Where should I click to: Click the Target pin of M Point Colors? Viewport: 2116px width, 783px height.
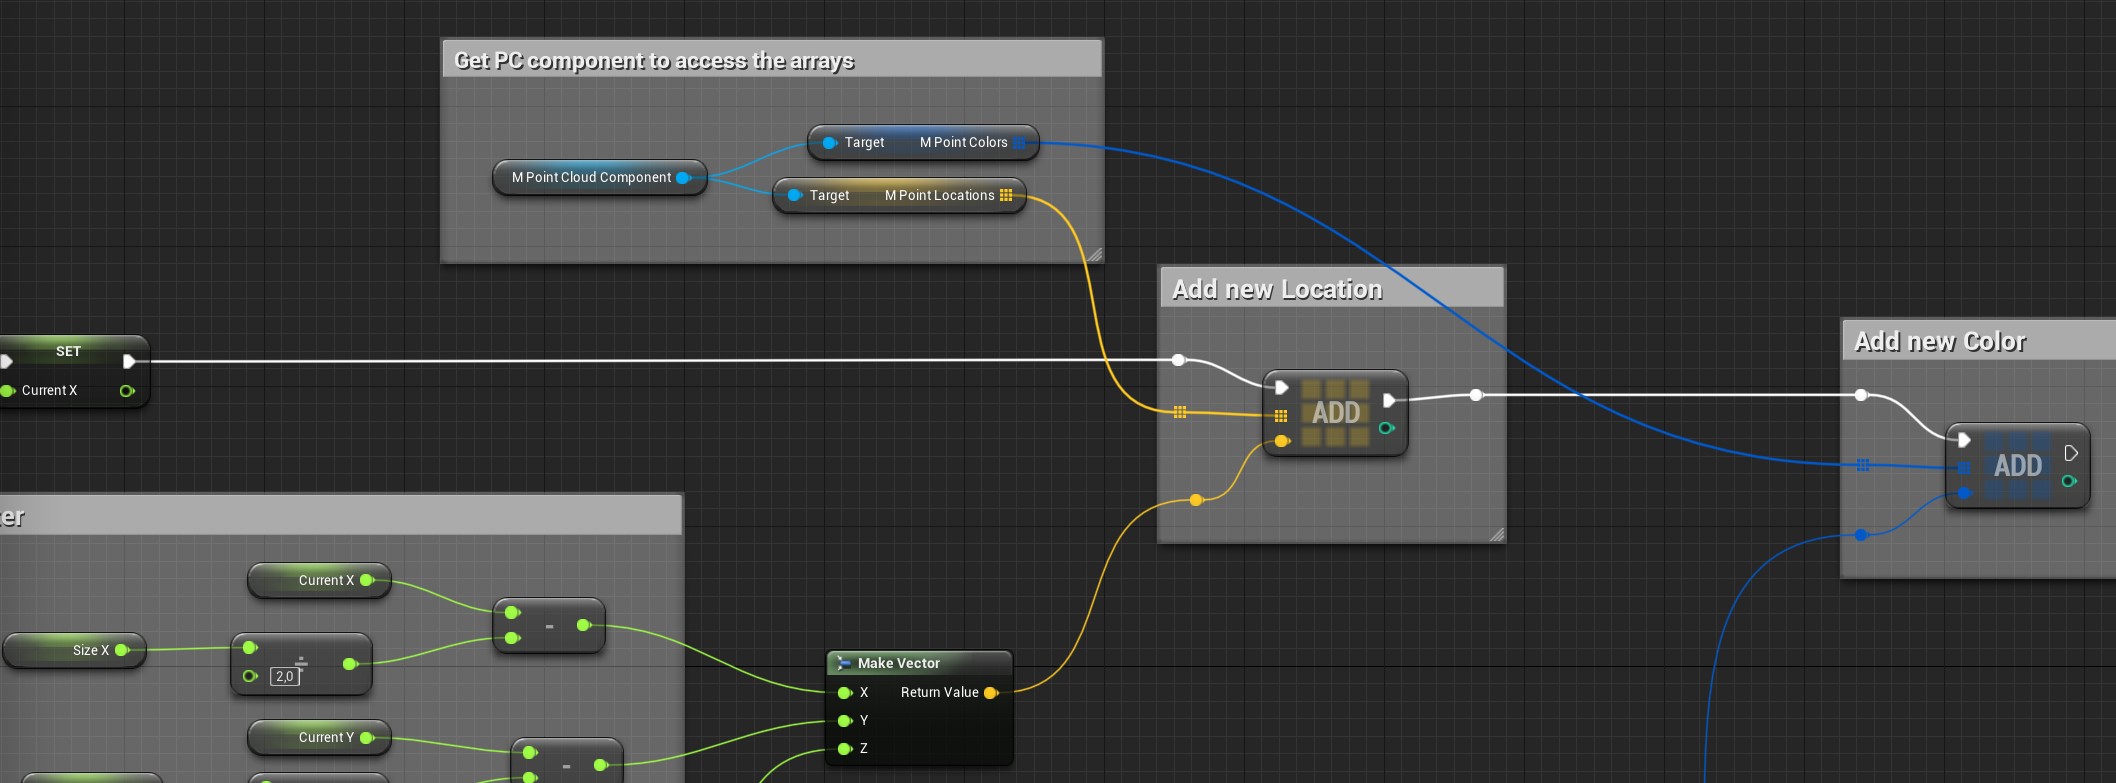click(x=829, y=143)
